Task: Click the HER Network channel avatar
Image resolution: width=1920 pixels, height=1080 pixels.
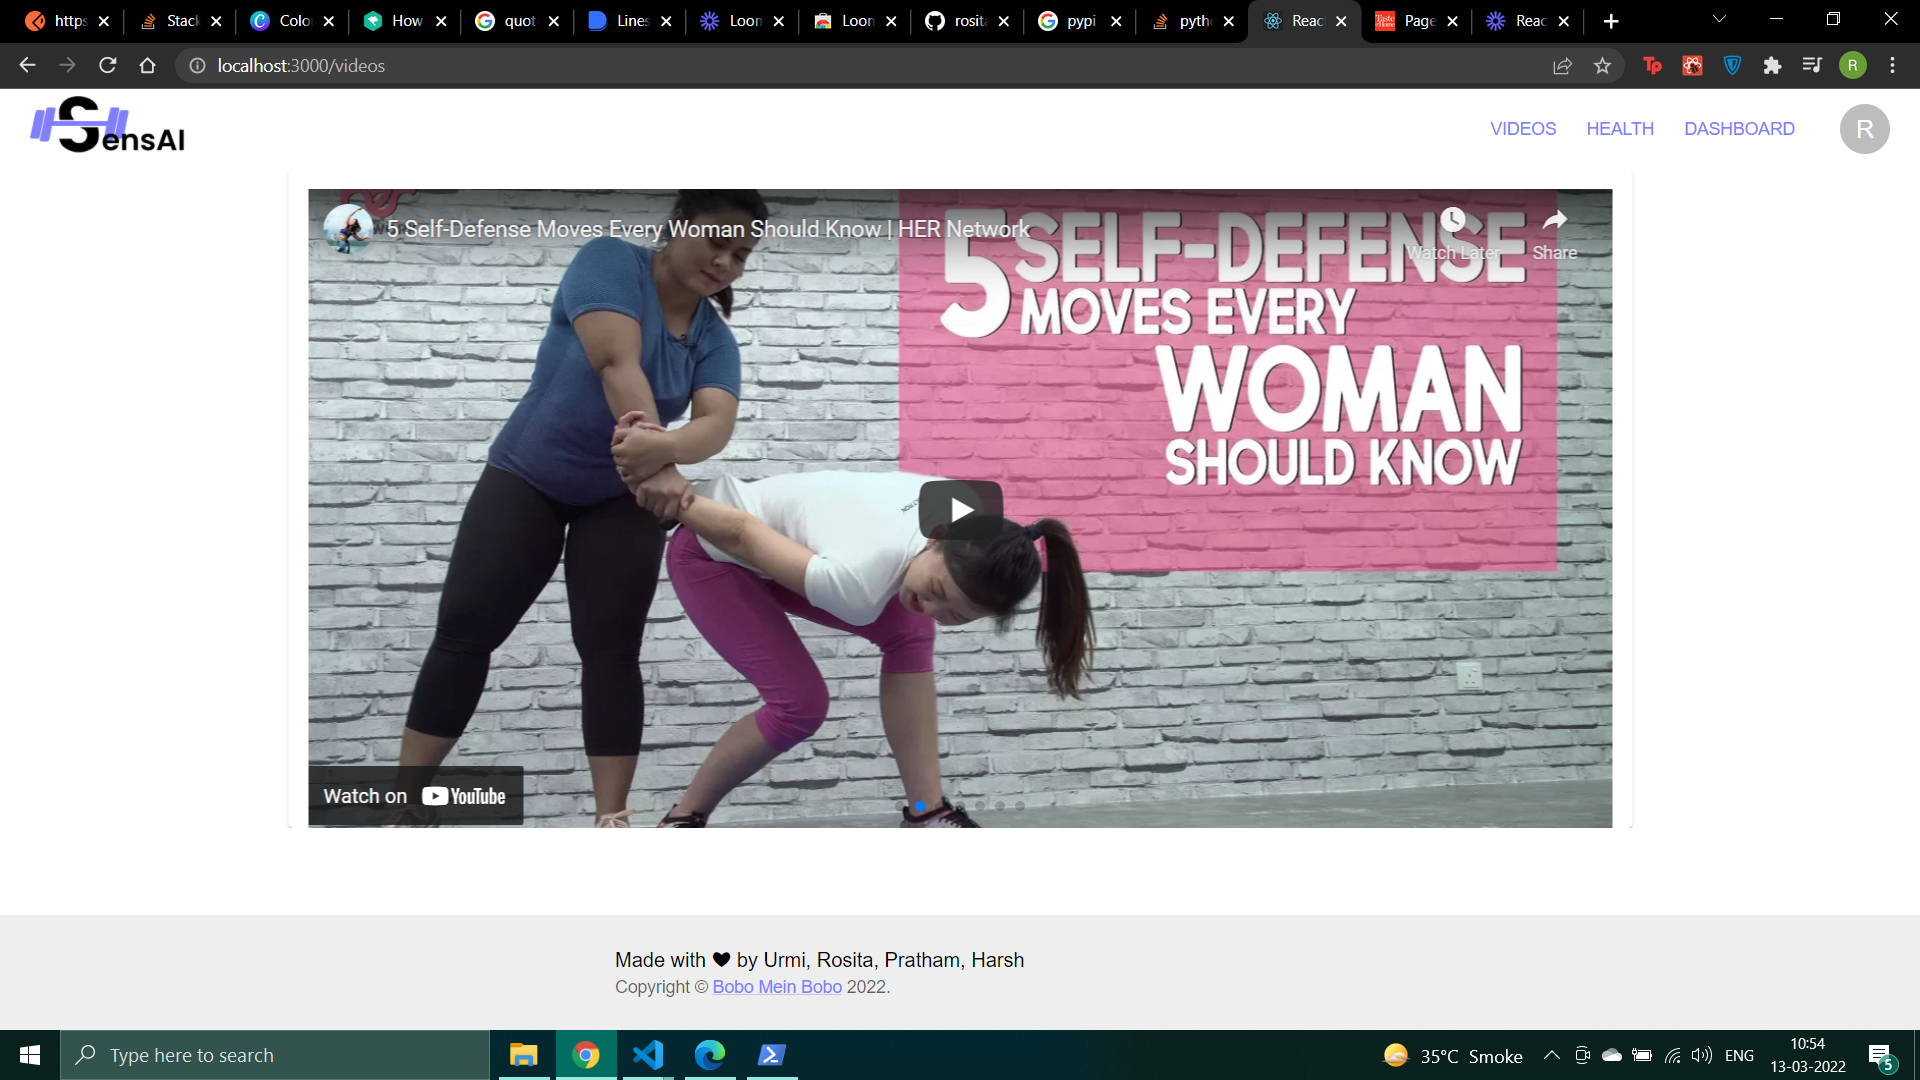Action: click(x=348, y=229)
